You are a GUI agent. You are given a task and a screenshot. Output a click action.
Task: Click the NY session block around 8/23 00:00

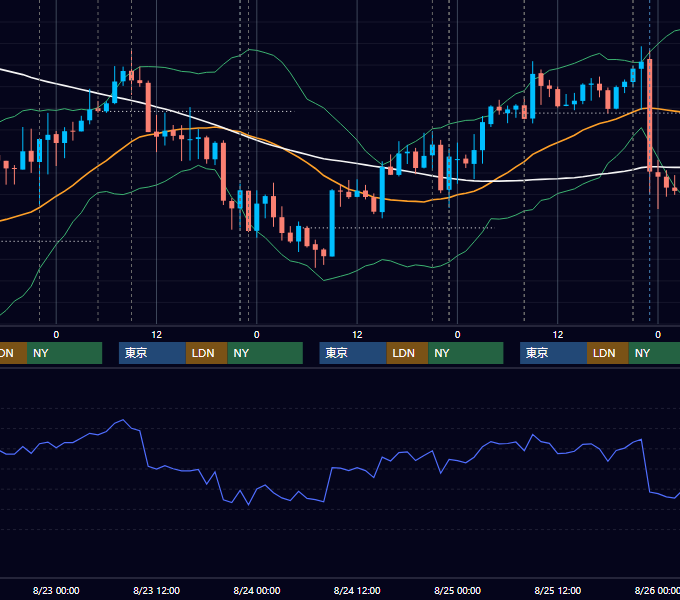[x=64, y=353]
